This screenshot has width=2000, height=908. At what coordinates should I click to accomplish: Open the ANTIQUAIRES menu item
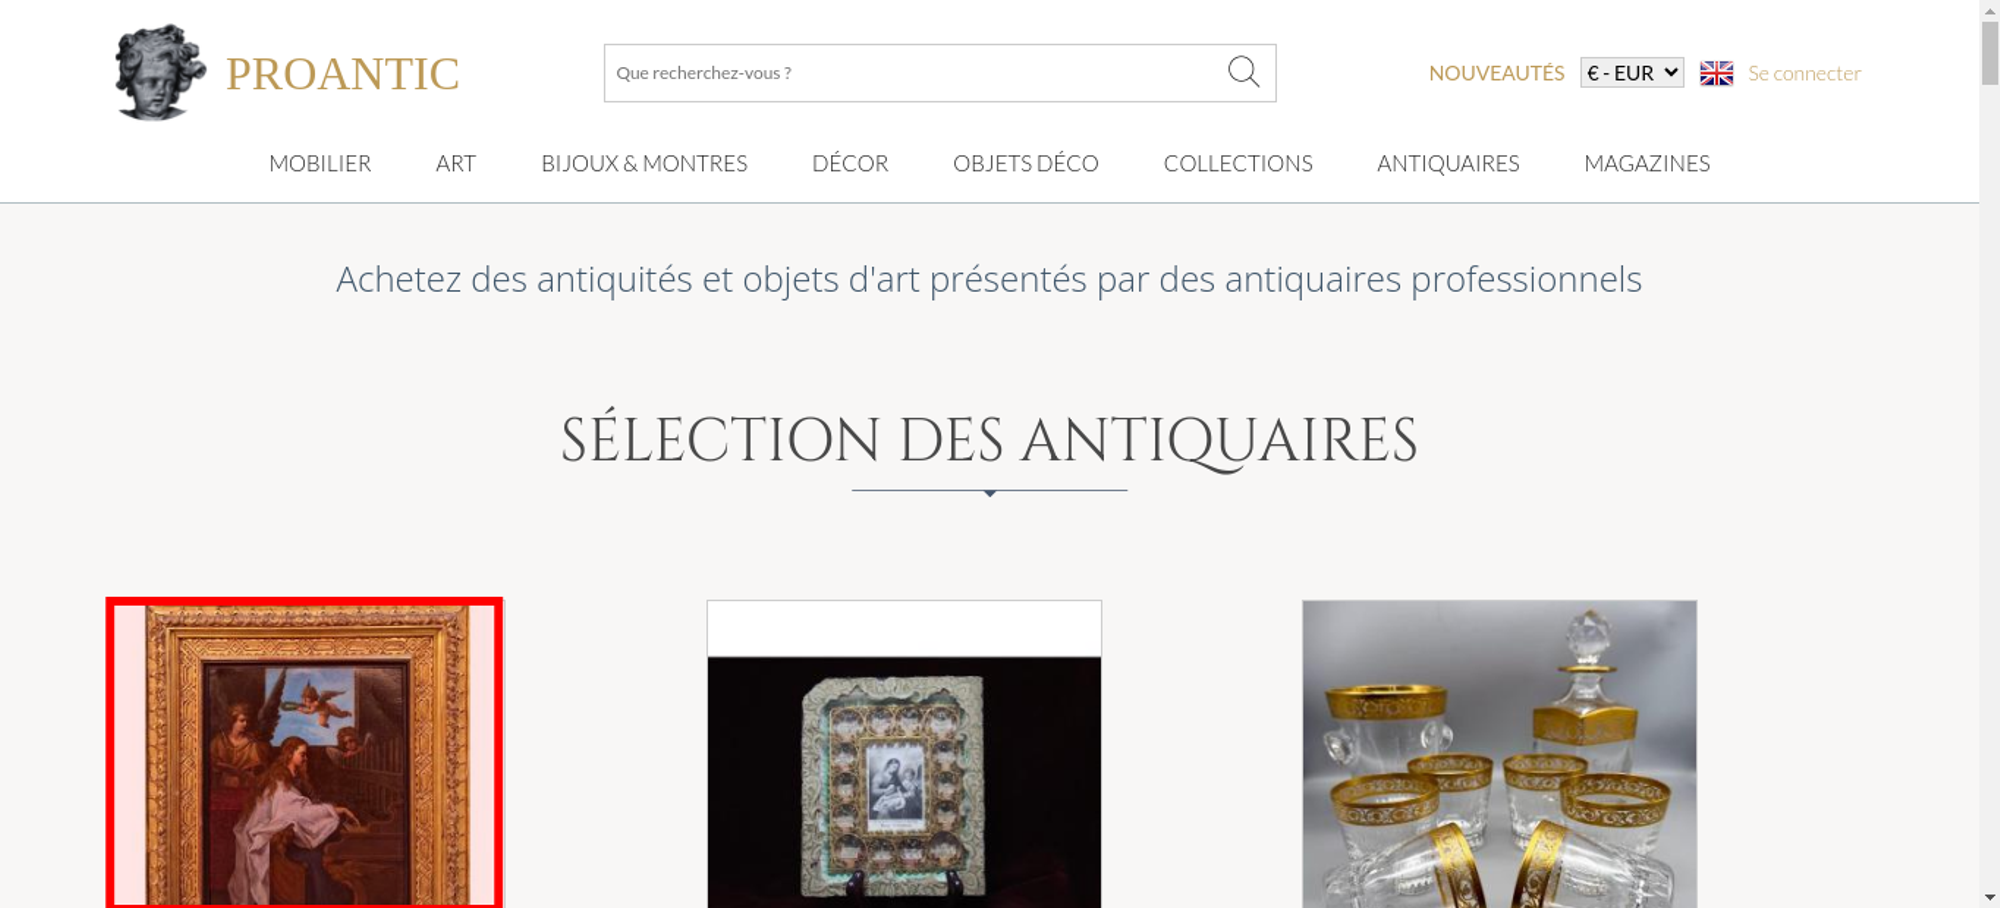click(x=1448, y=163)
